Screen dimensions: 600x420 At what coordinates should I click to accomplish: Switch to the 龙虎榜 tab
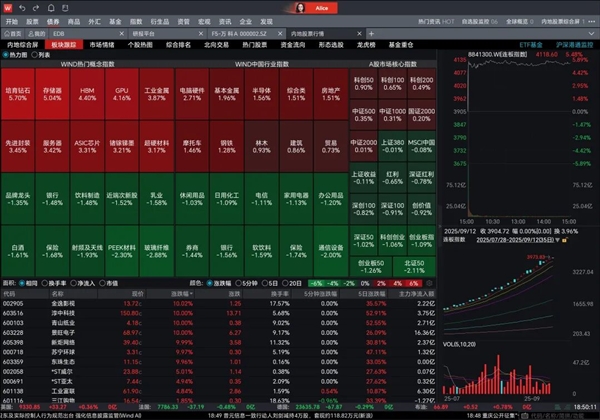click(x=369, y=44)
